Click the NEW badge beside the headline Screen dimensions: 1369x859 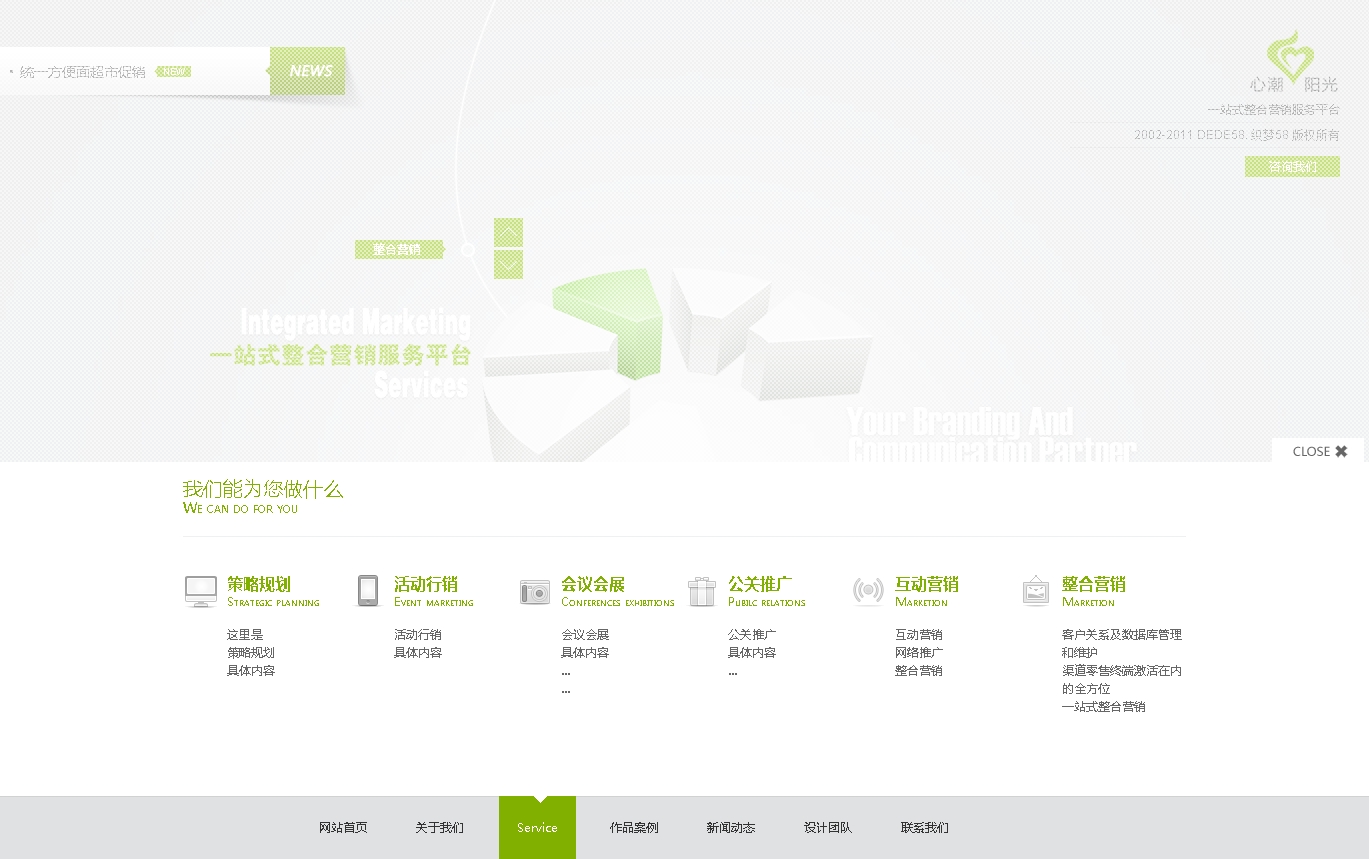coord(174,71)
